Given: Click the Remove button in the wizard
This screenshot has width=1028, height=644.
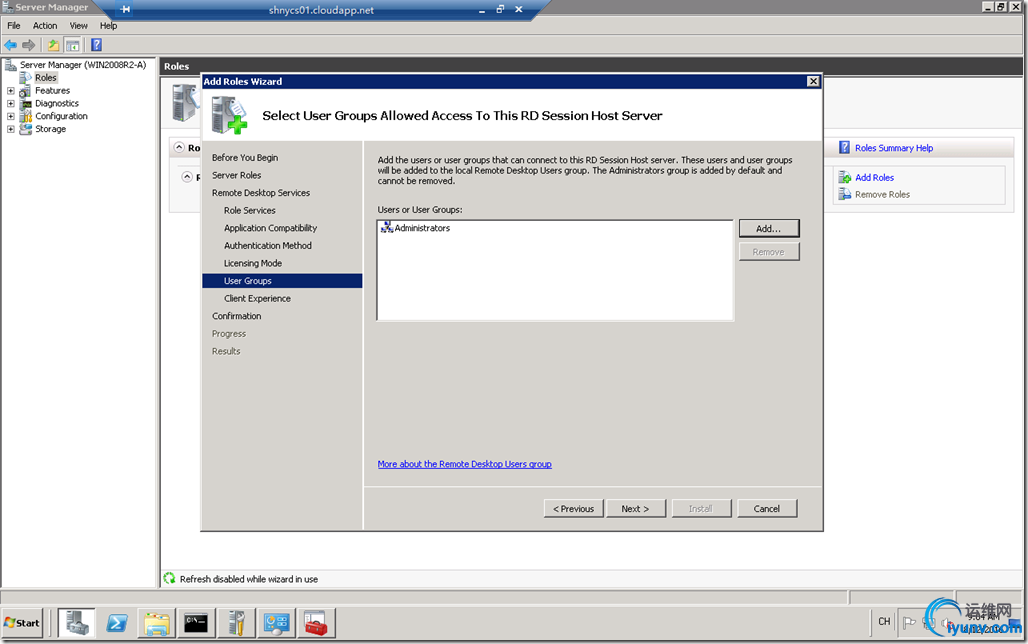Looking at the screenshot, I should click(768, 252).
